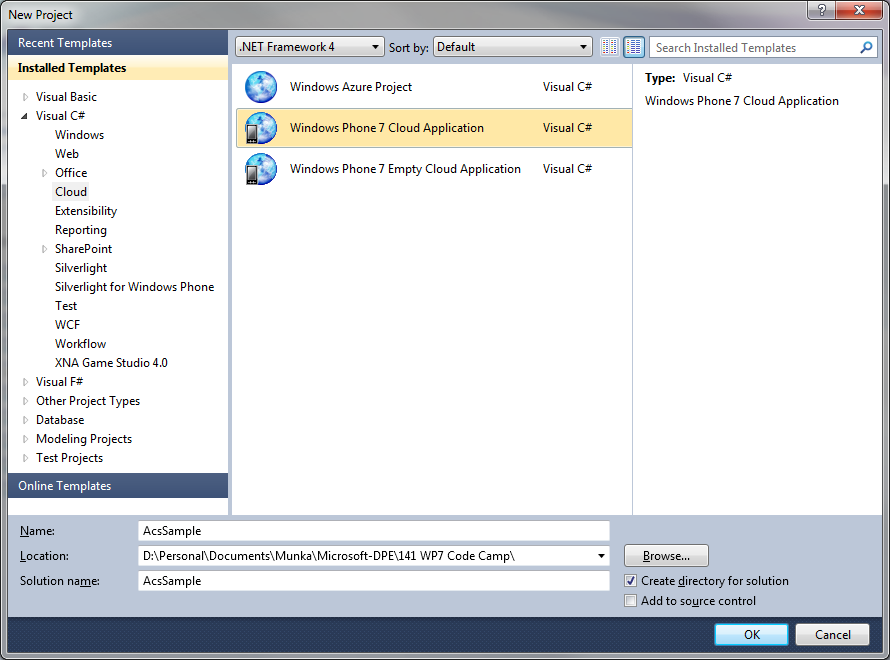The image size is (890, 660).
Task: Select Windows Azure Project template name
Action: coord(351,87)
